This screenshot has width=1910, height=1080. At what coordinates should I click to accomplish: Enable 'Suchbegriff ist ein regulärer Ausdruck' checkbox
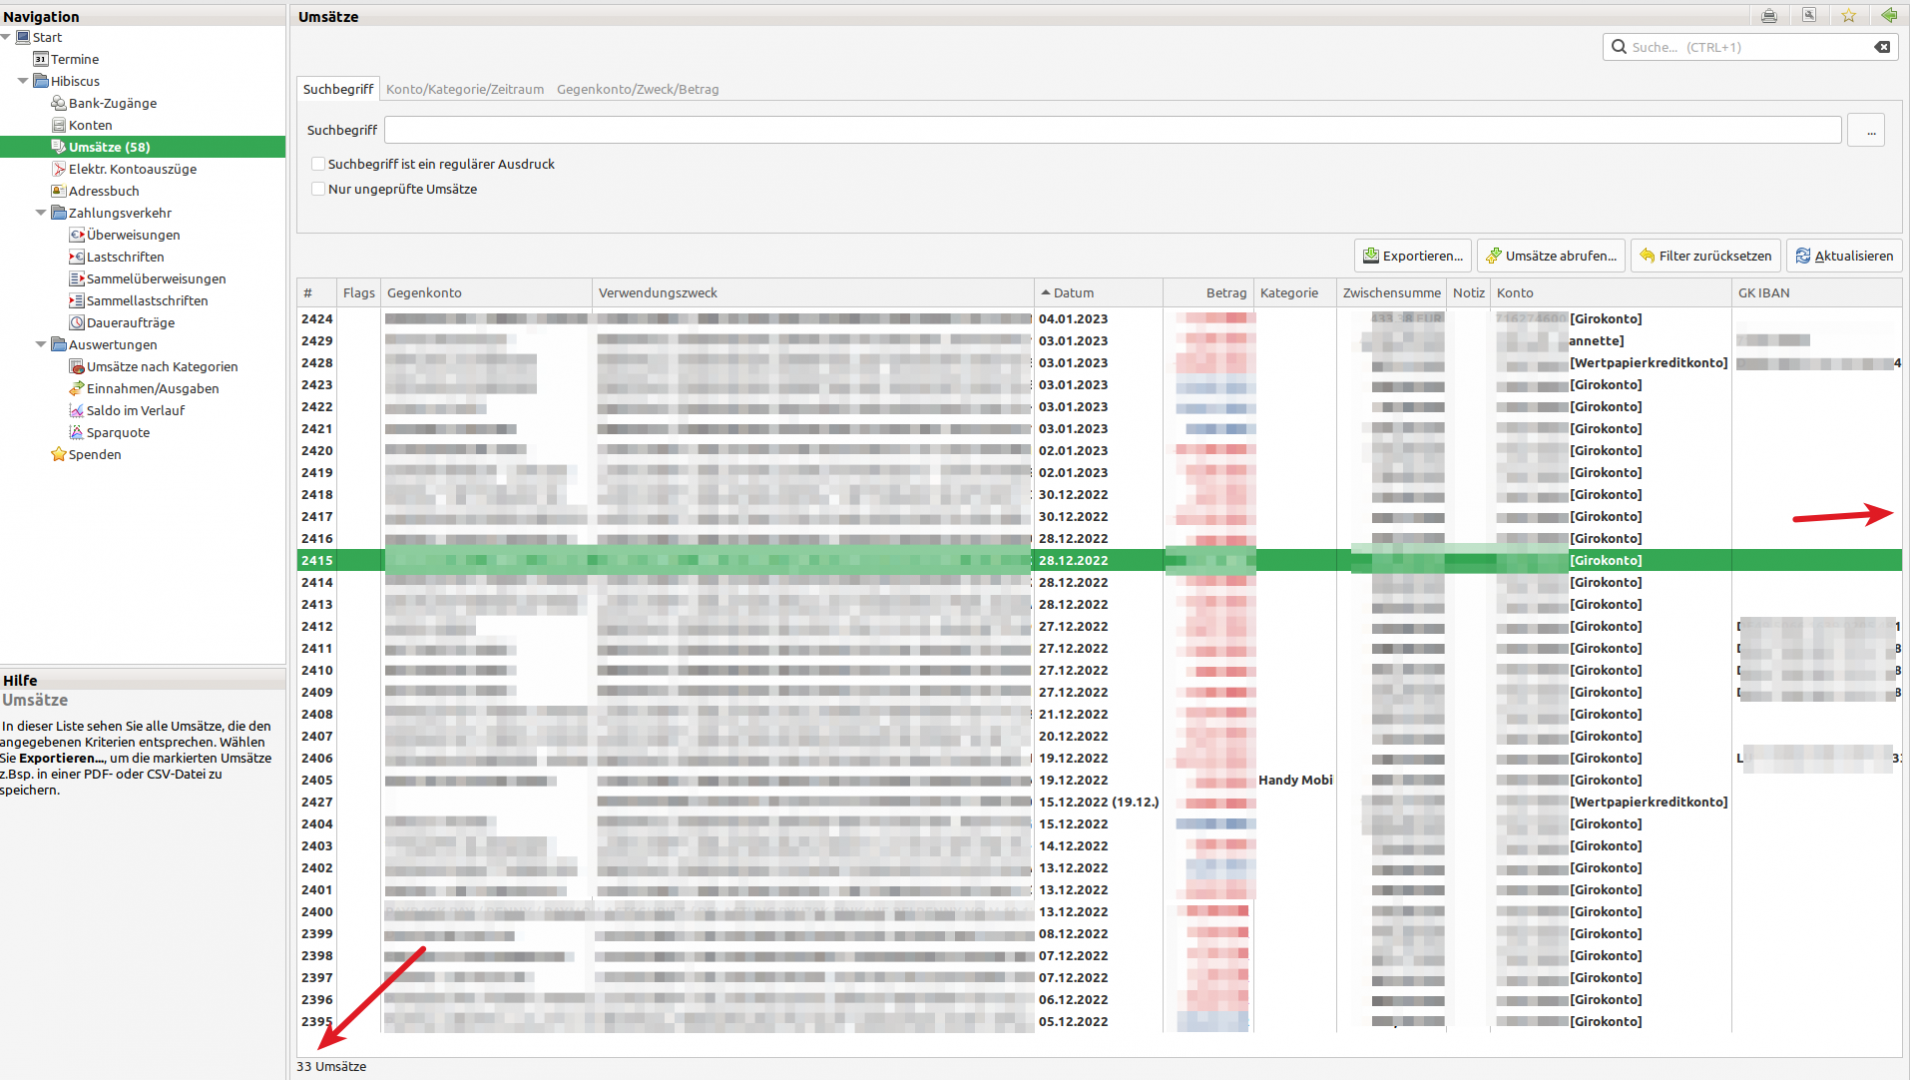coord(318,164)
